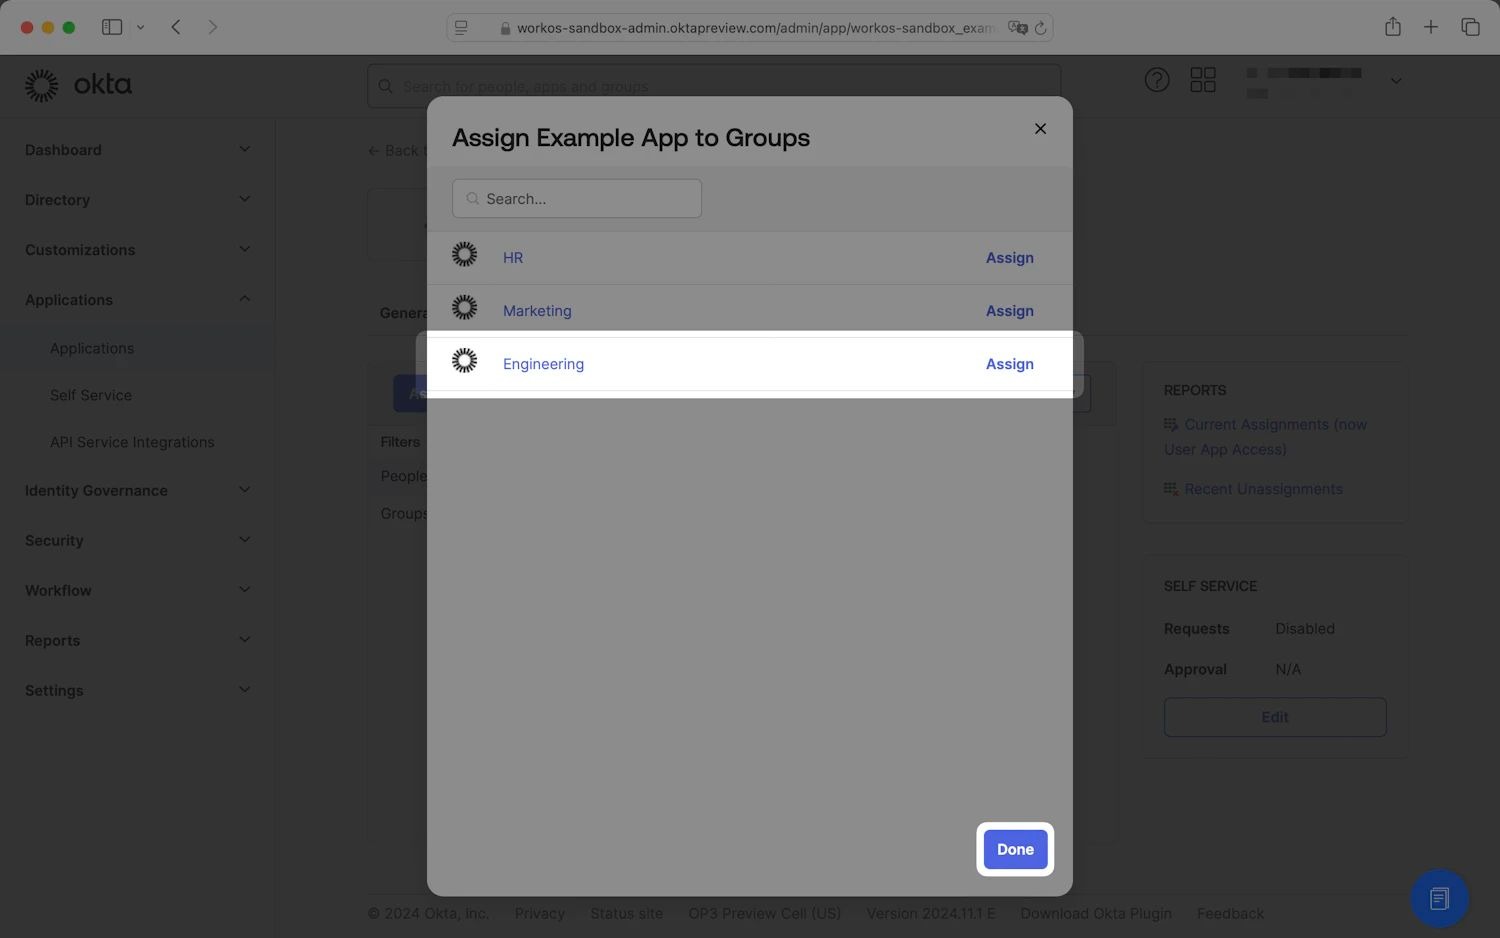Assign the HR group
Screen dimensions: 1500x938
tap(1009, 257)
